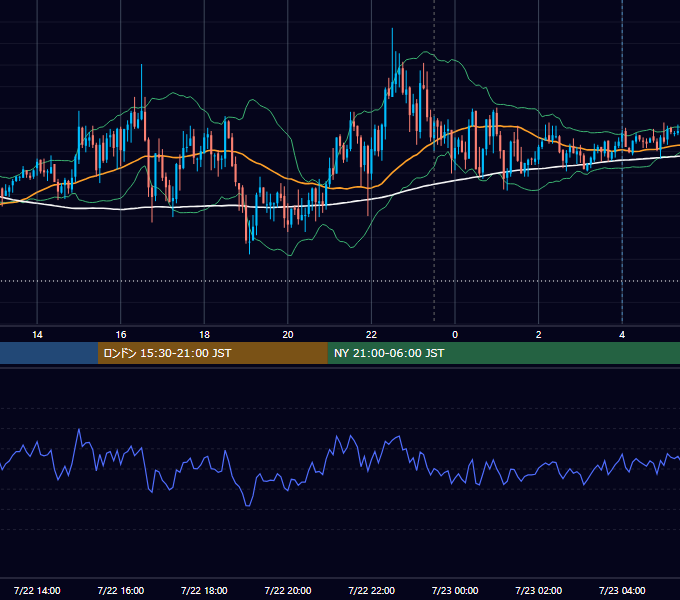
Task: Click hour label 18 on chart axis
Action: point(204,335)
